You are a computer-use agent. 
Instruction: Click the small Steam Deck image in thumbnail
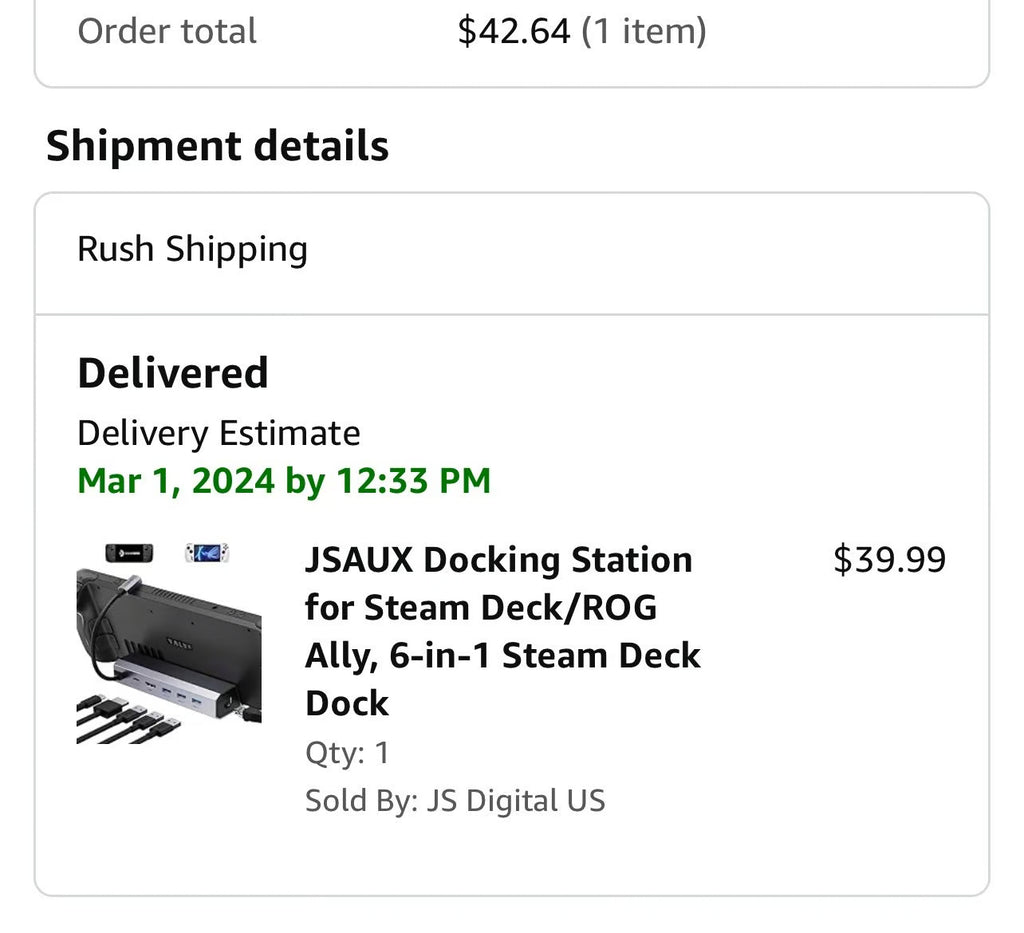[x=128, y=552]
